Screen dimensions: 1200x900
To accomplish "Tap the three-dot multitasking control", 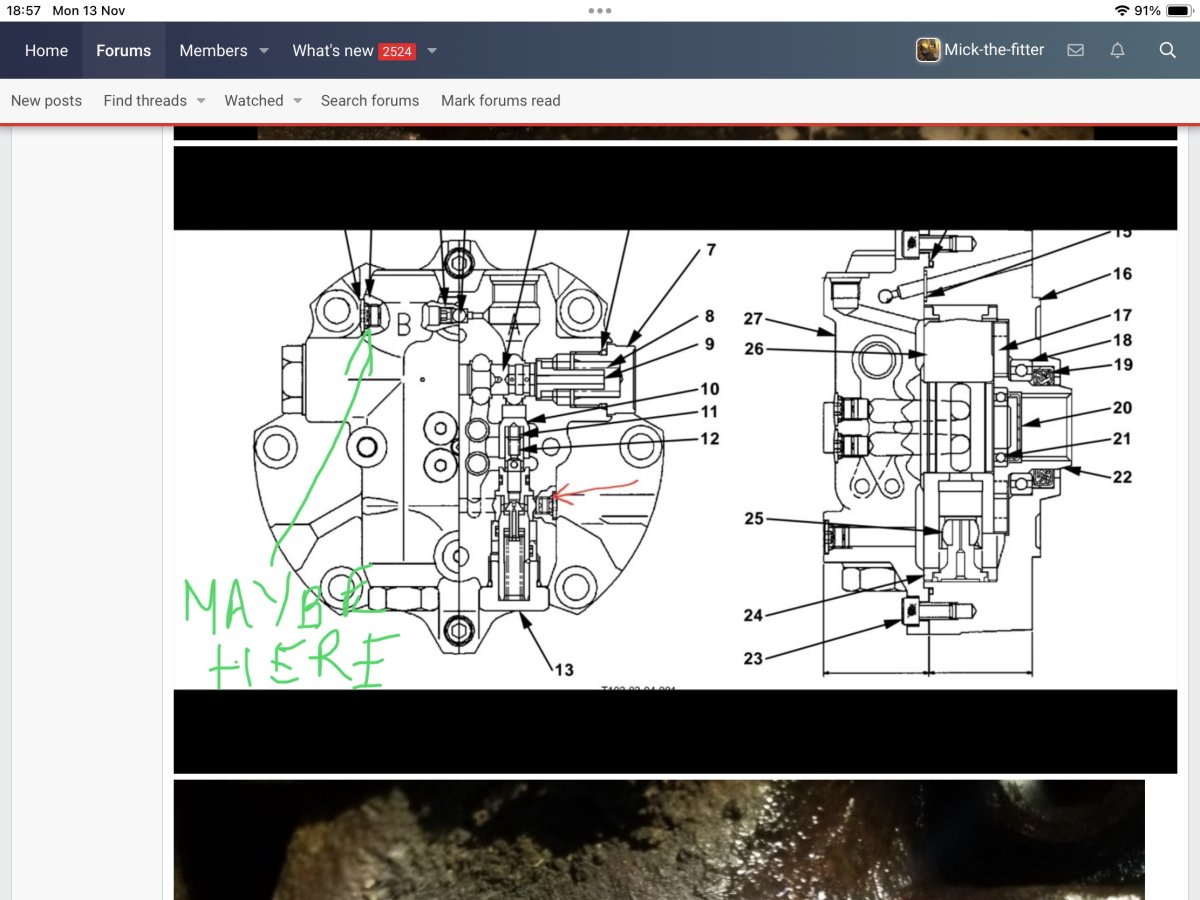I will click(600, 10).
